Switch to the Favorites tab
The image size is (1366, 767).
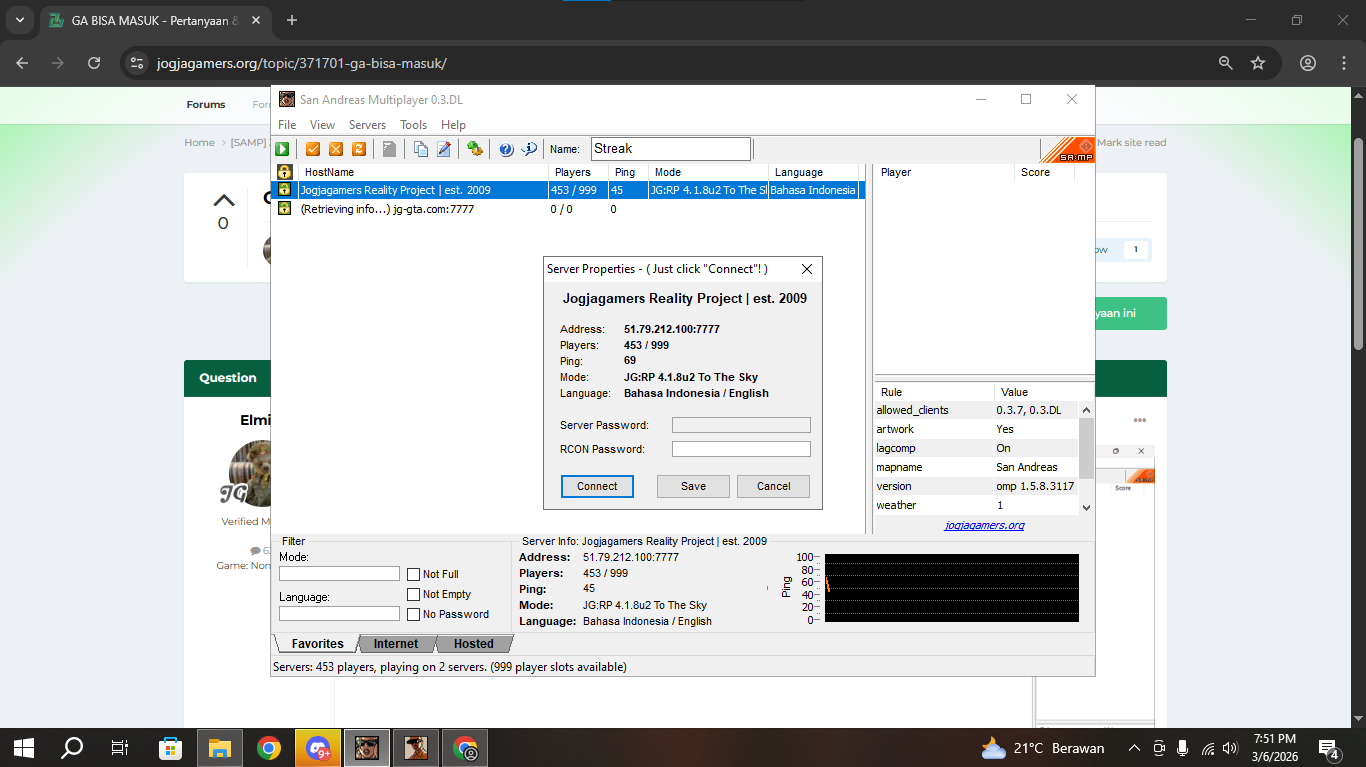[317, 644]
